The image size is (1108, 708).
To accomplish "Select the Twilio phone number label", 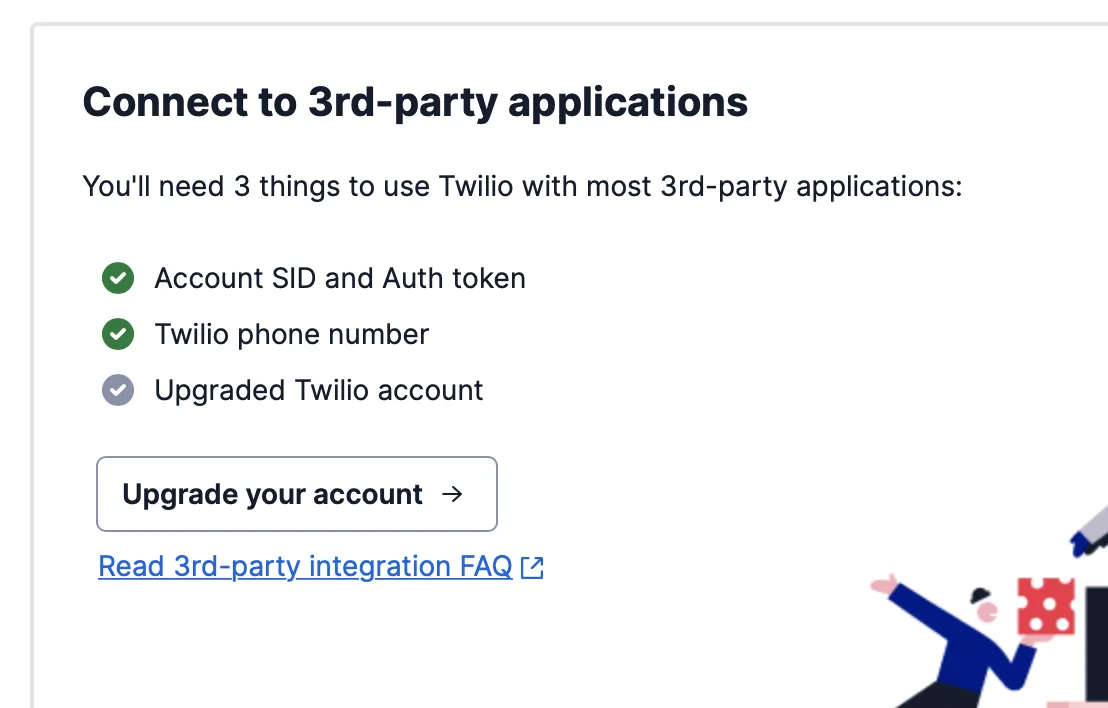I will click(x=292, y=334).
